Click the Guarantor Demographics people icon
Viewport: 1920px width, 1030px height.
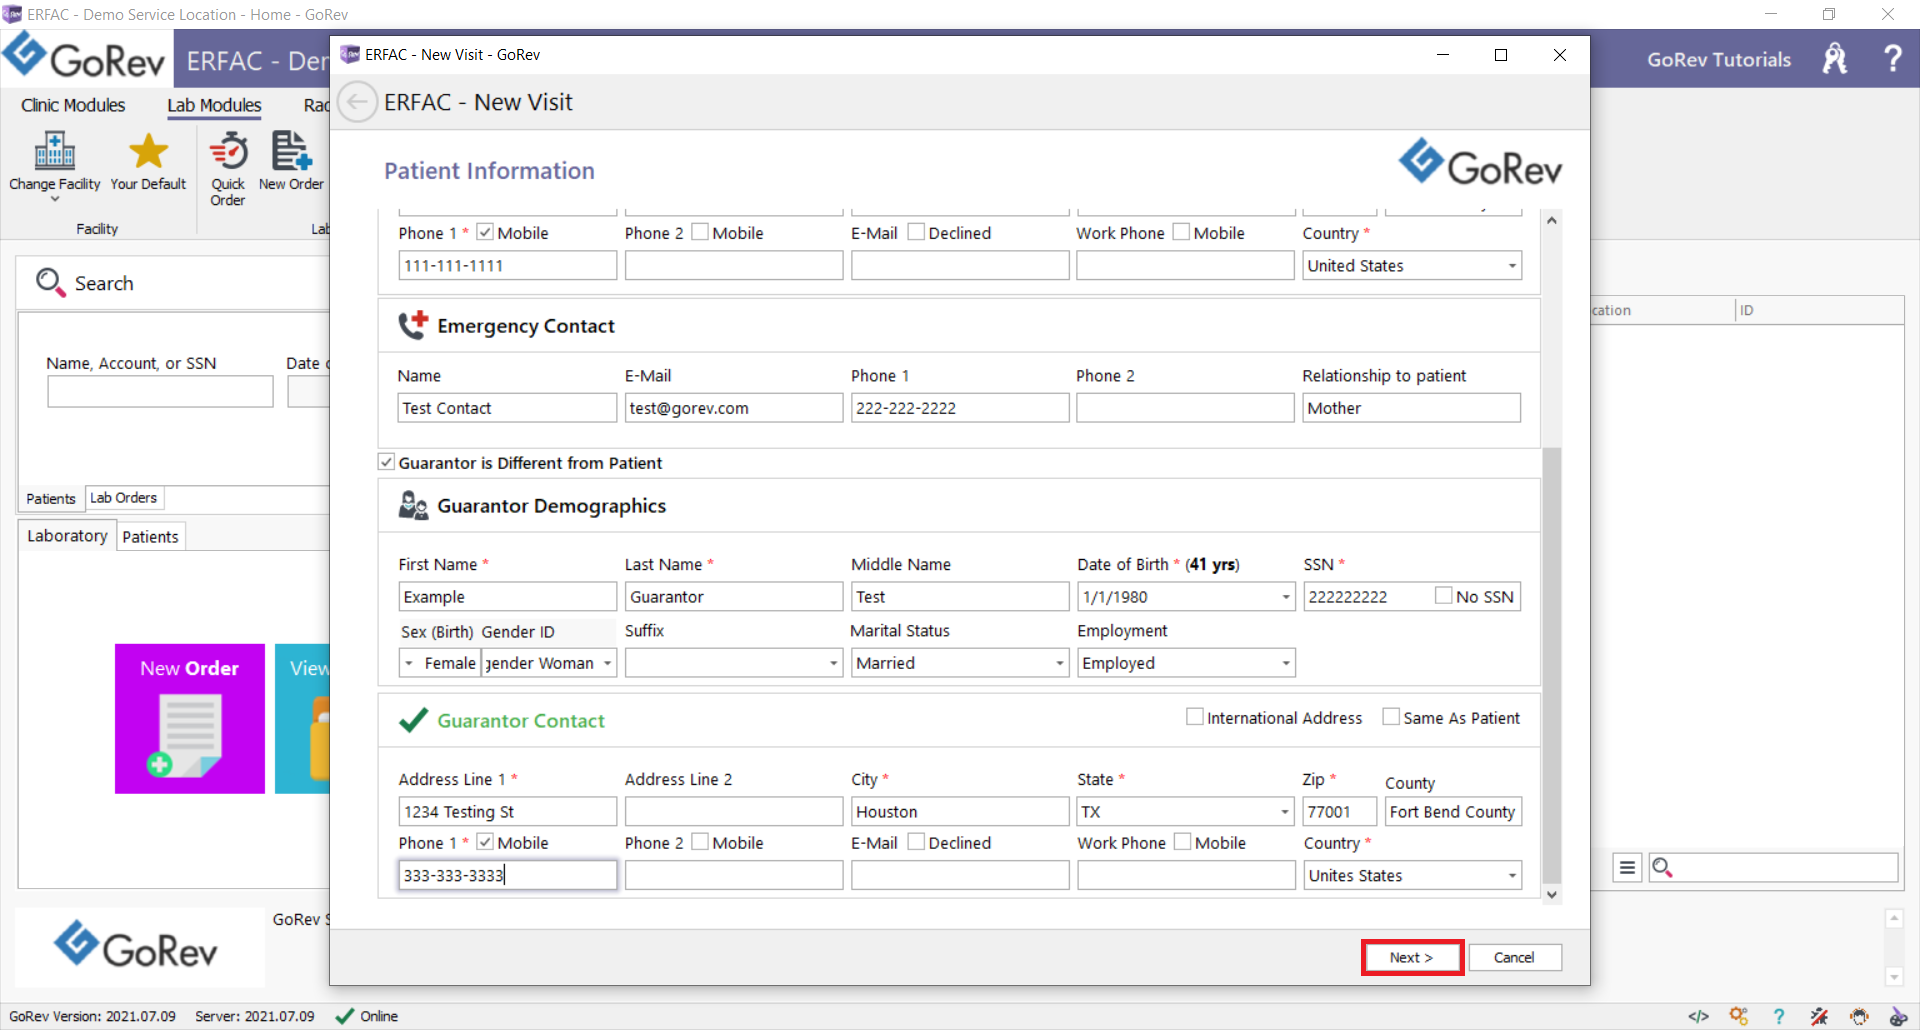tap(413, 505)
